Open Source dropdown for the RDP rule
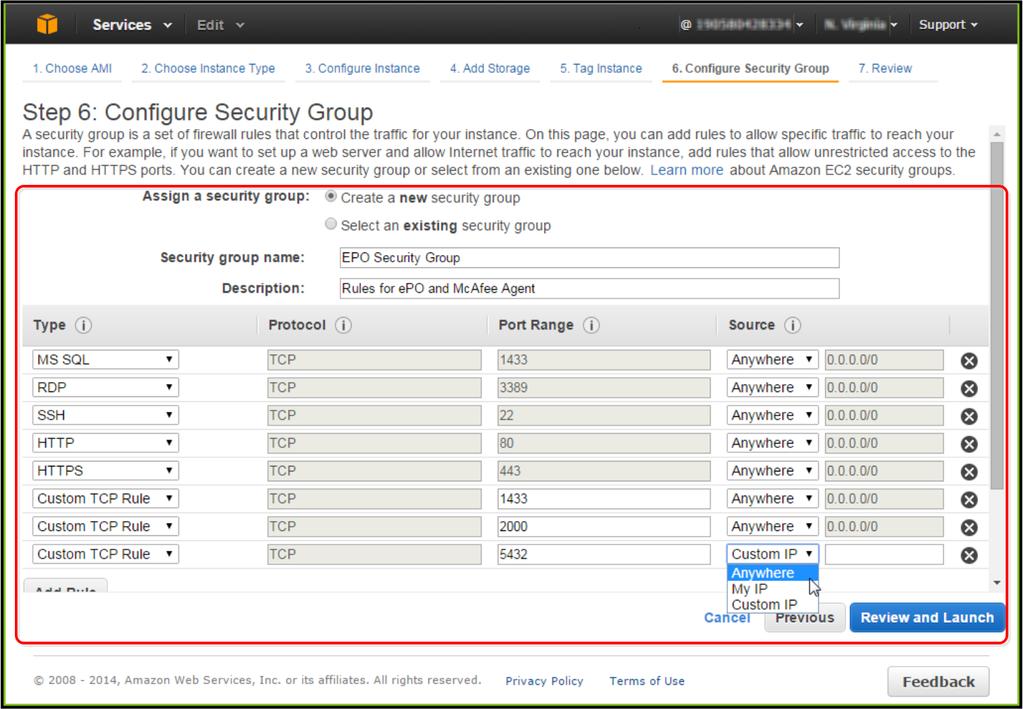 (772, 387)
